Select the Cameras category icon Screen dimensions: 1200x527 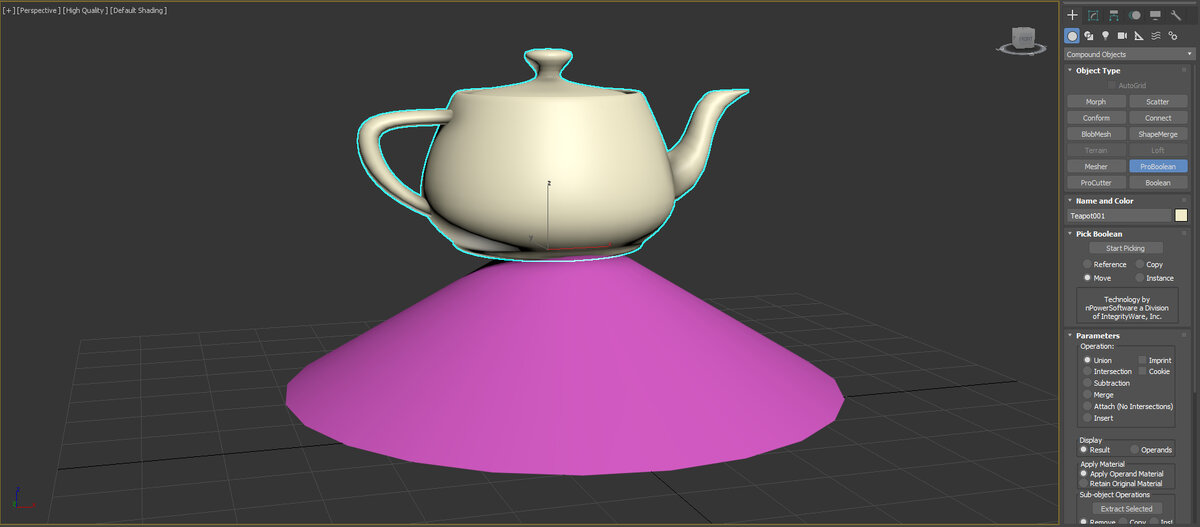click(x=1122, y=35)
